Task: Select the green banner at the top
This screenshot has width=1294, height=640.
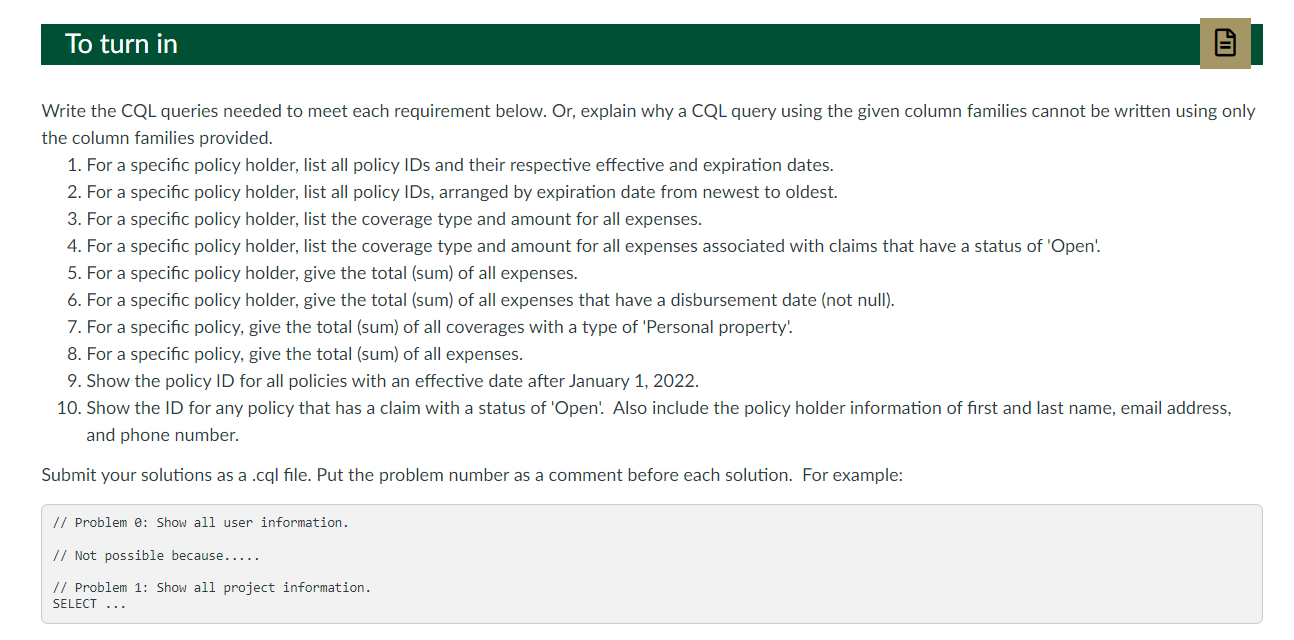Action: (600, 44)
